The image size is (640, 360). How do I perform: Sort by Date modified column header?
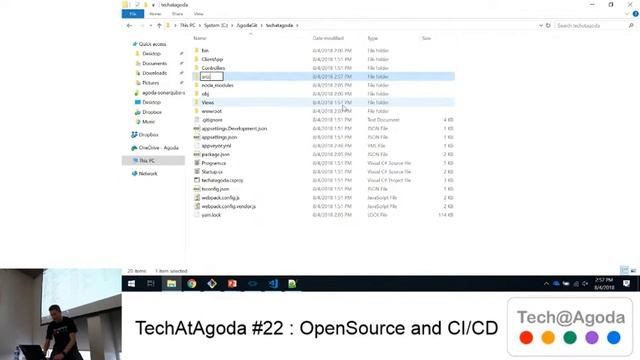coord(328,38)
